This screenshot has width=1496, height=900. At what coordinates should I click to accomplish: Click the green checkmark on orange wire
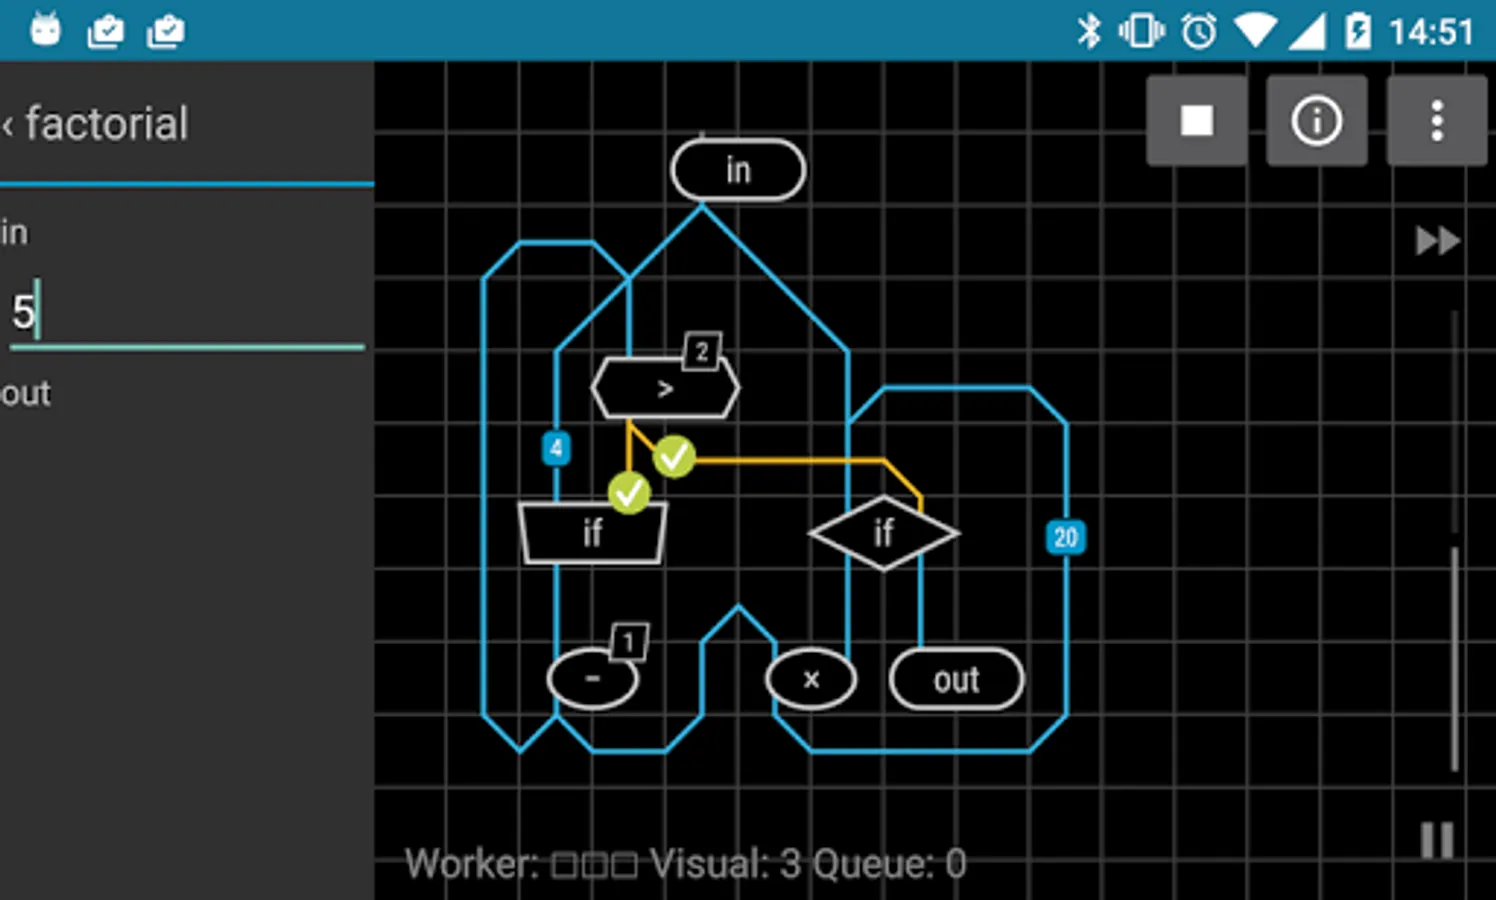pos(674,456)
